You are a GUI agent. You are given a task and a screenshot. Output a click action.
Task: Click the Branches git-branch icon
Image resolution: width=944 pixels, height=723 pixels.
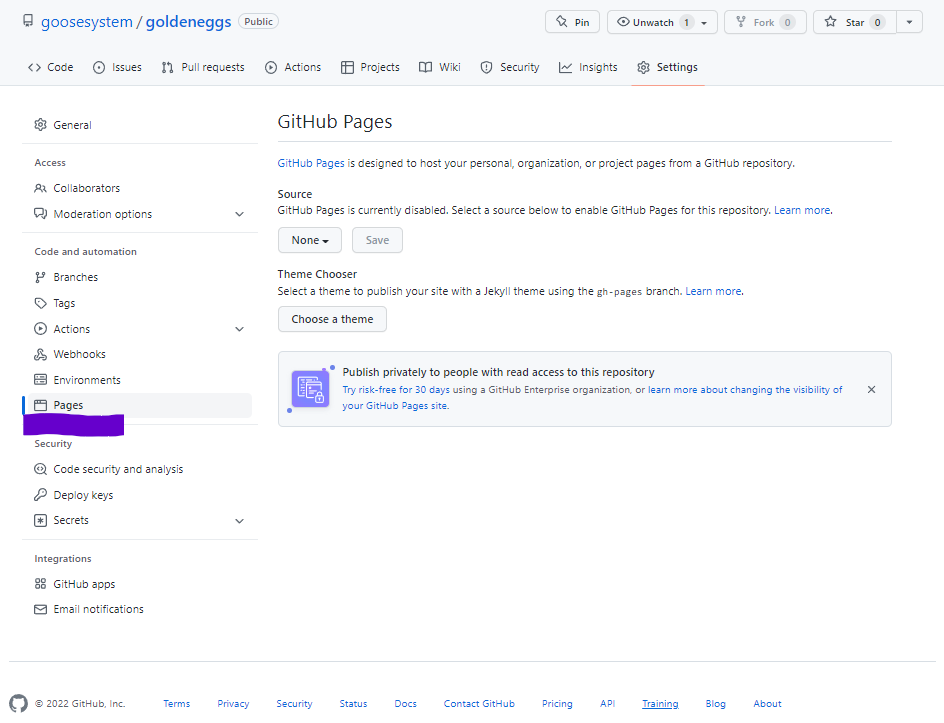click(x=40, y=278)
